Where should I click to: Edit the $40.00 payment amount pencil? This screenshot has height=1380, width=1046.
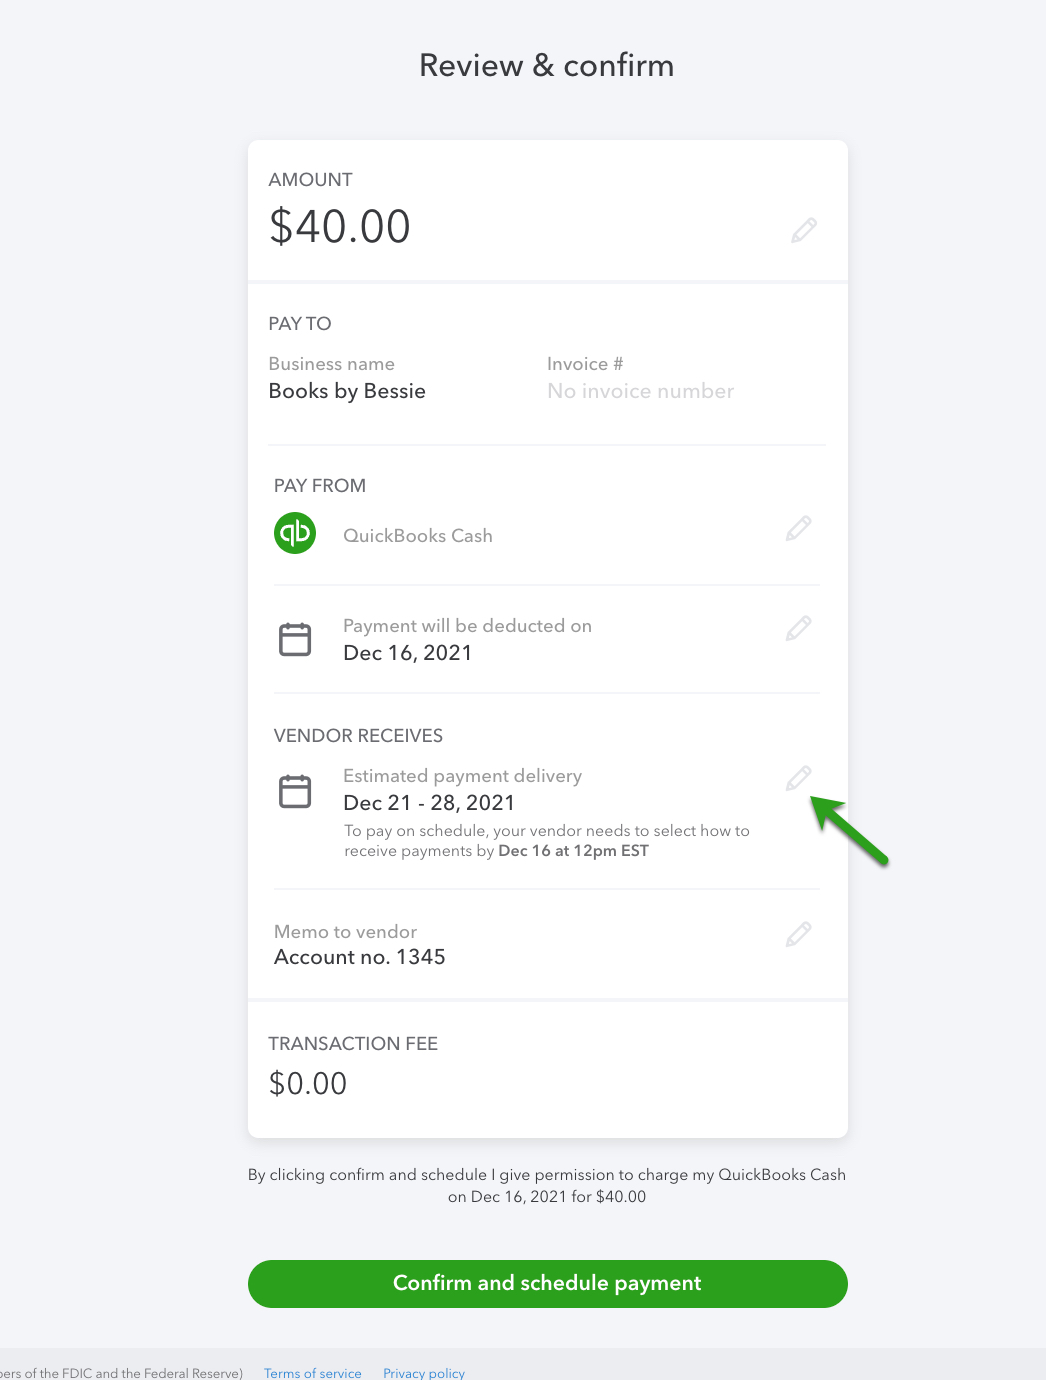[x=804, y=230]
